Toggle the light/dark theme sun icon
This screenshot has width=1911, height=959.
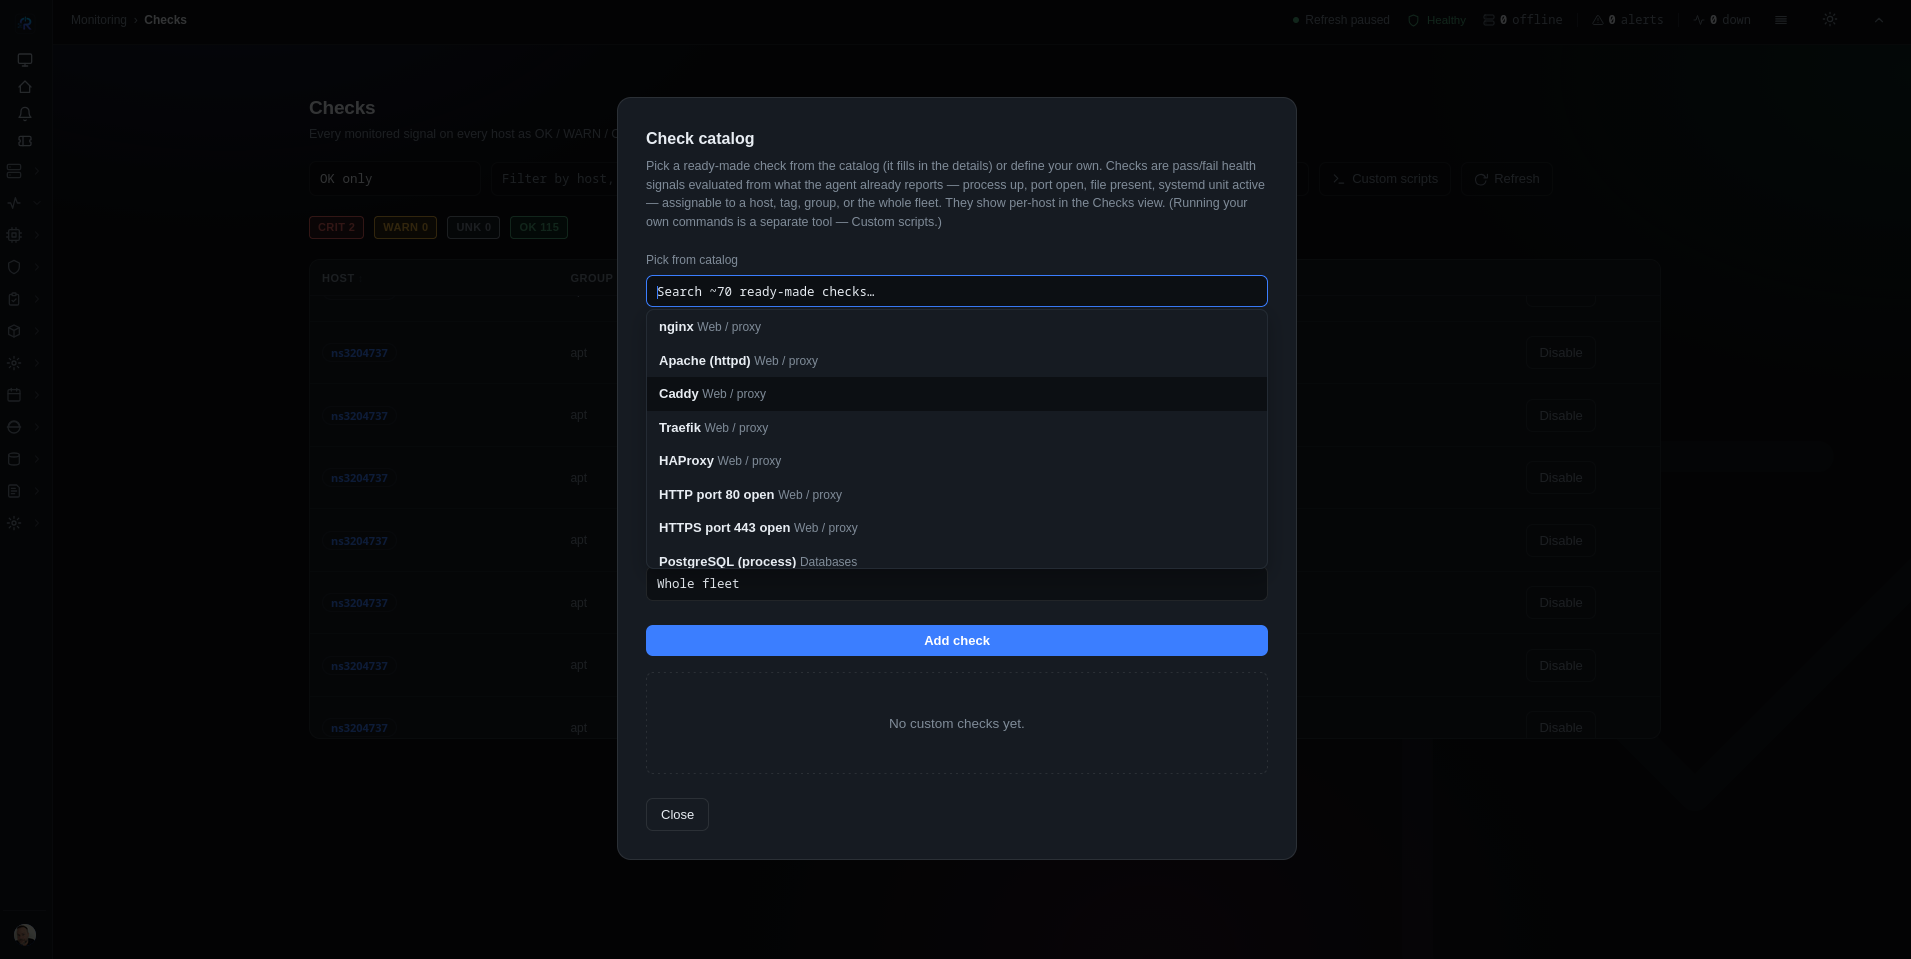(1829, 20)
